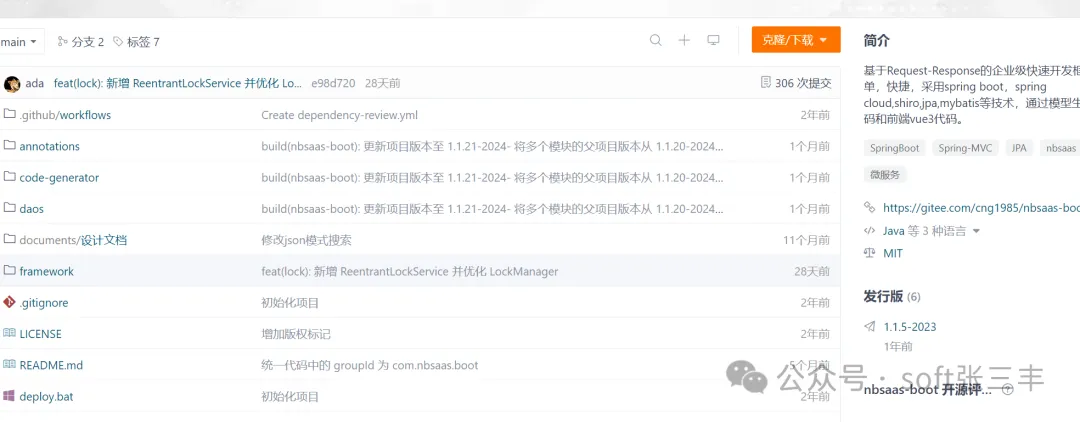Click the repository search magnifier icon
Image resolution: width=1080 pixels, height=422 pixels.
(656, 40)
